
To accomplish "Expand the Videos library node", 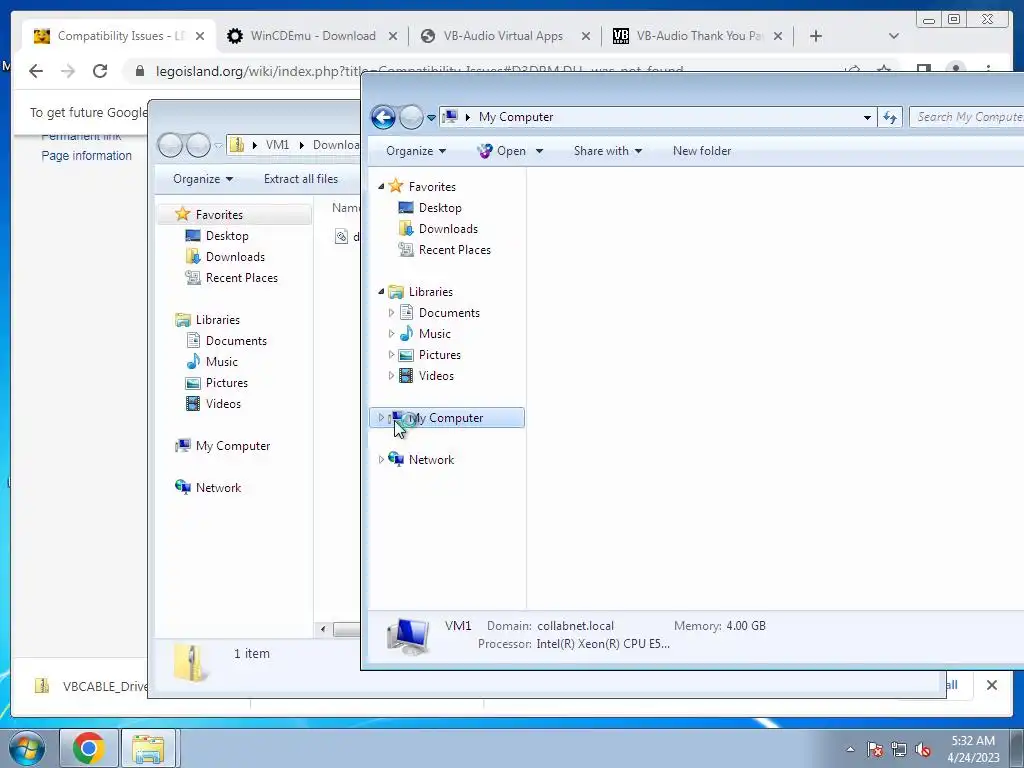I will 391,376.
